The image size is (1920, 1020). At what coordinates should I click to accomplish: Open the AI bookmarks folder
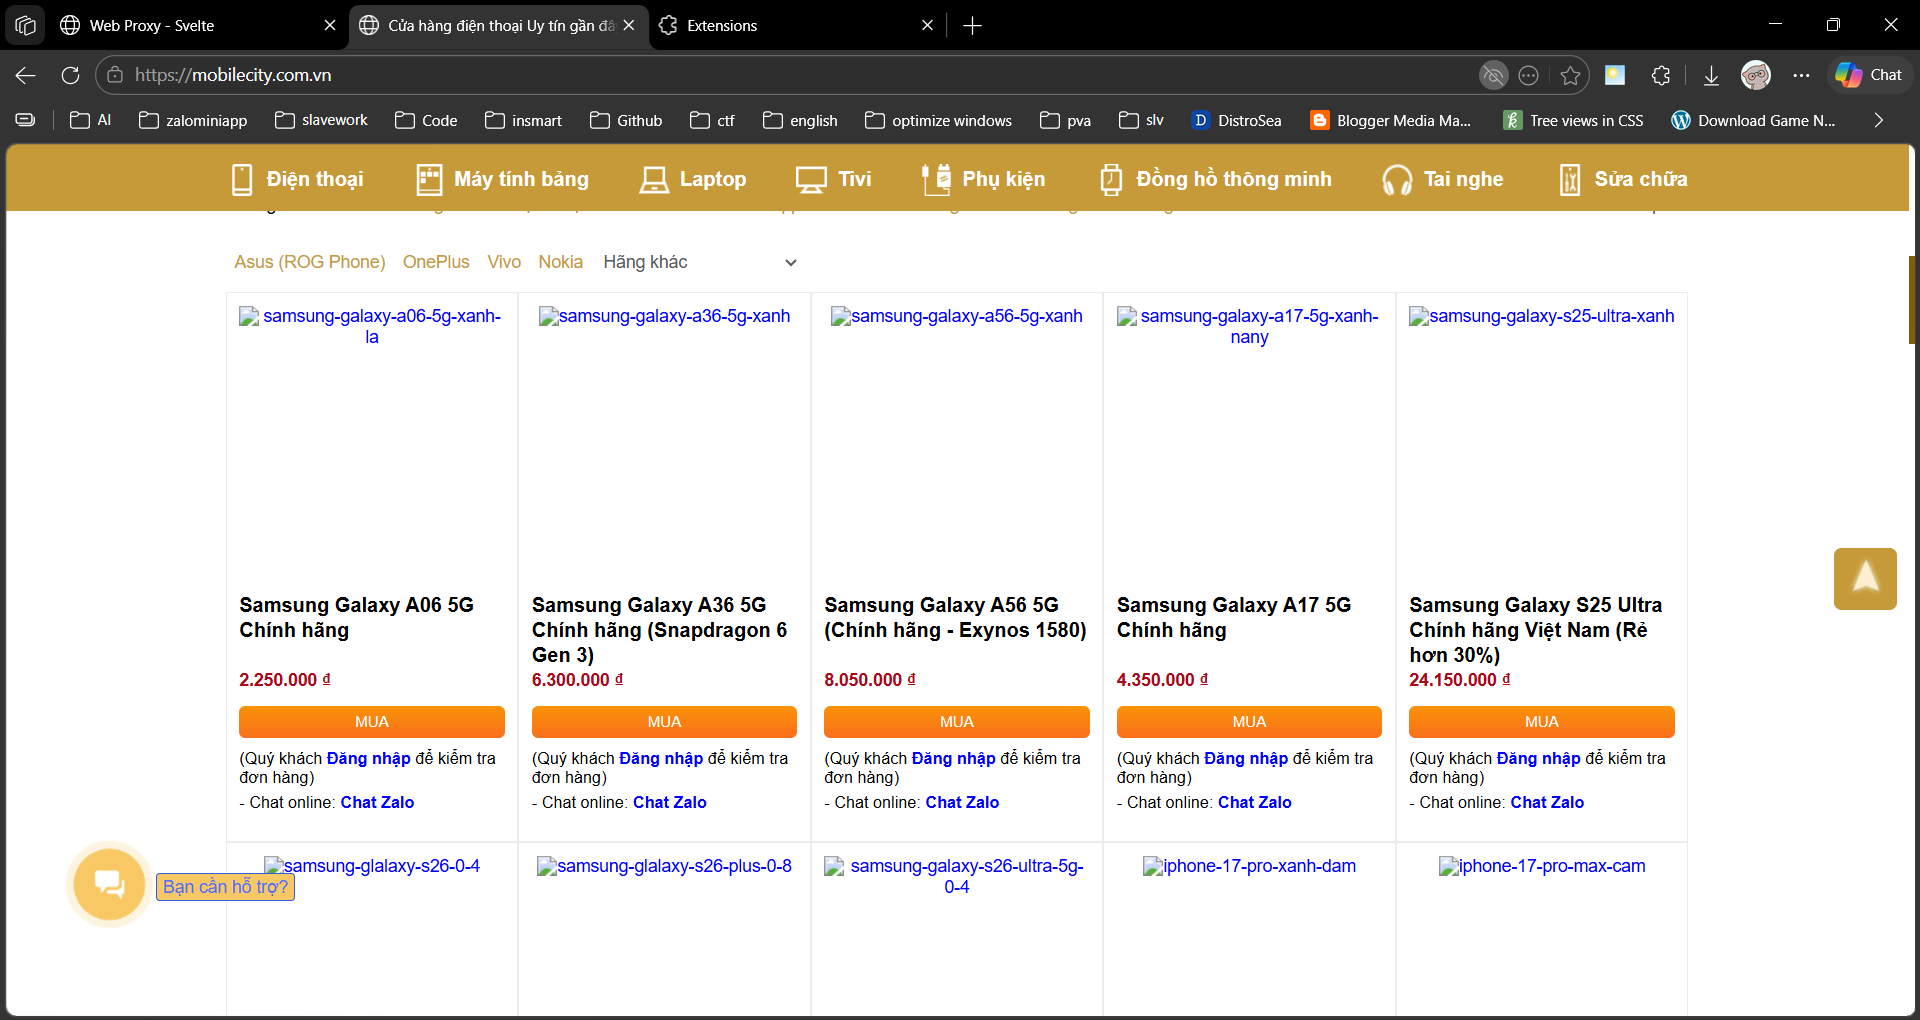click(90, 120)
